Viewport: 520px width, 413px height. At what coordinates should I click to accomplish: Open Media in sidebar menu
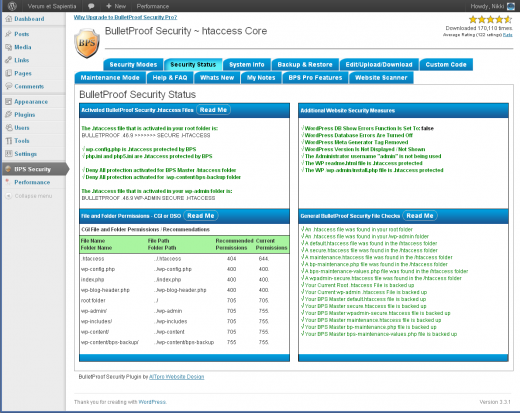click(x=23, y=47)
